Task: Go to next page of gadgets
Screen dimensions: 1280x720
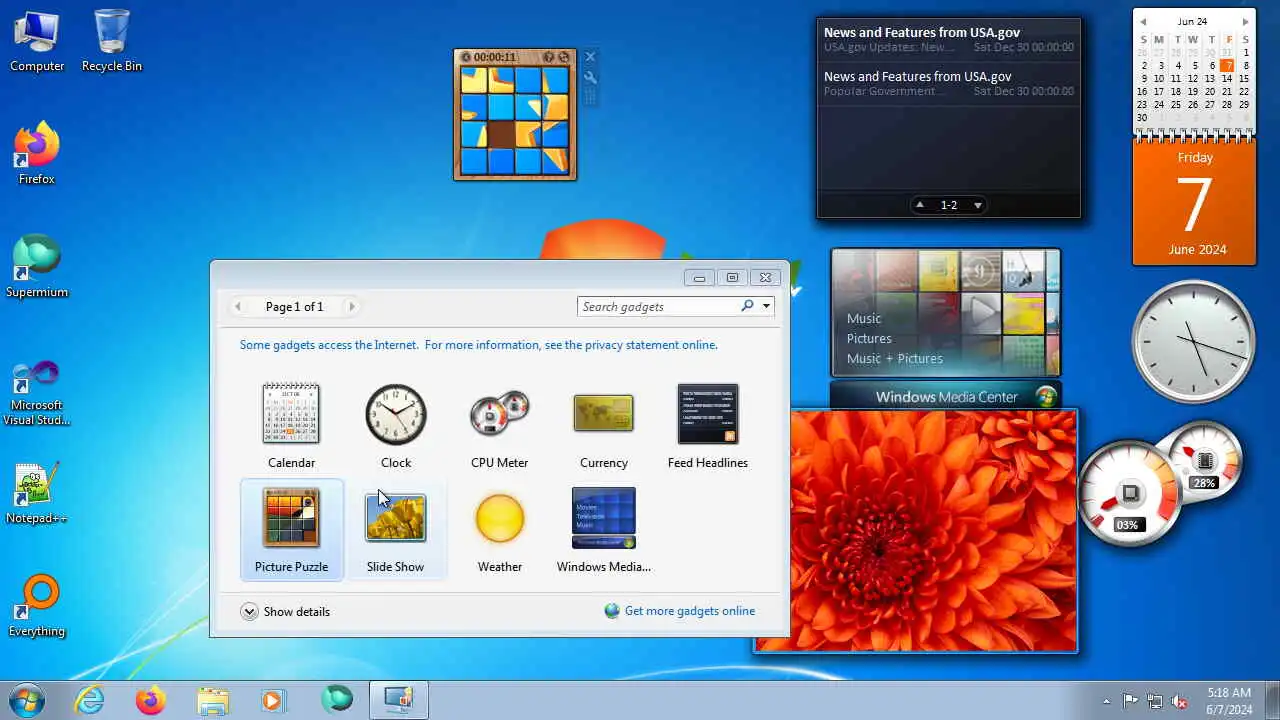Action: point(351,307)
